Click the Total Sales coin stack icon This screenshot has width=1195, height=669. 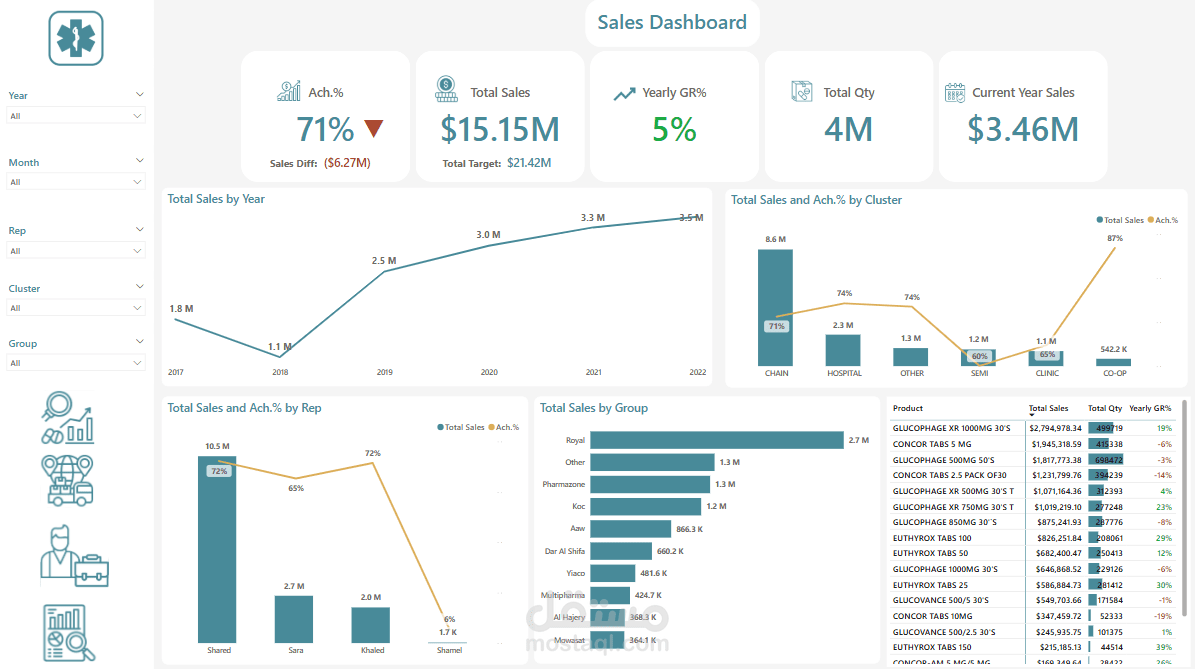[x=447, y=89]
